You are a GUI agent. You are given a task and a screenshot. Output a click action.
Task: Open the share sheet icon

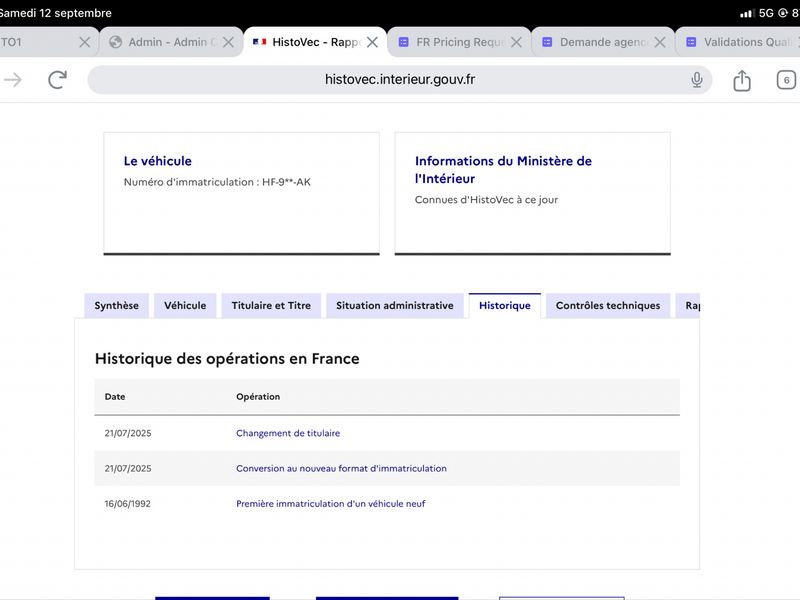pos(742,80)
